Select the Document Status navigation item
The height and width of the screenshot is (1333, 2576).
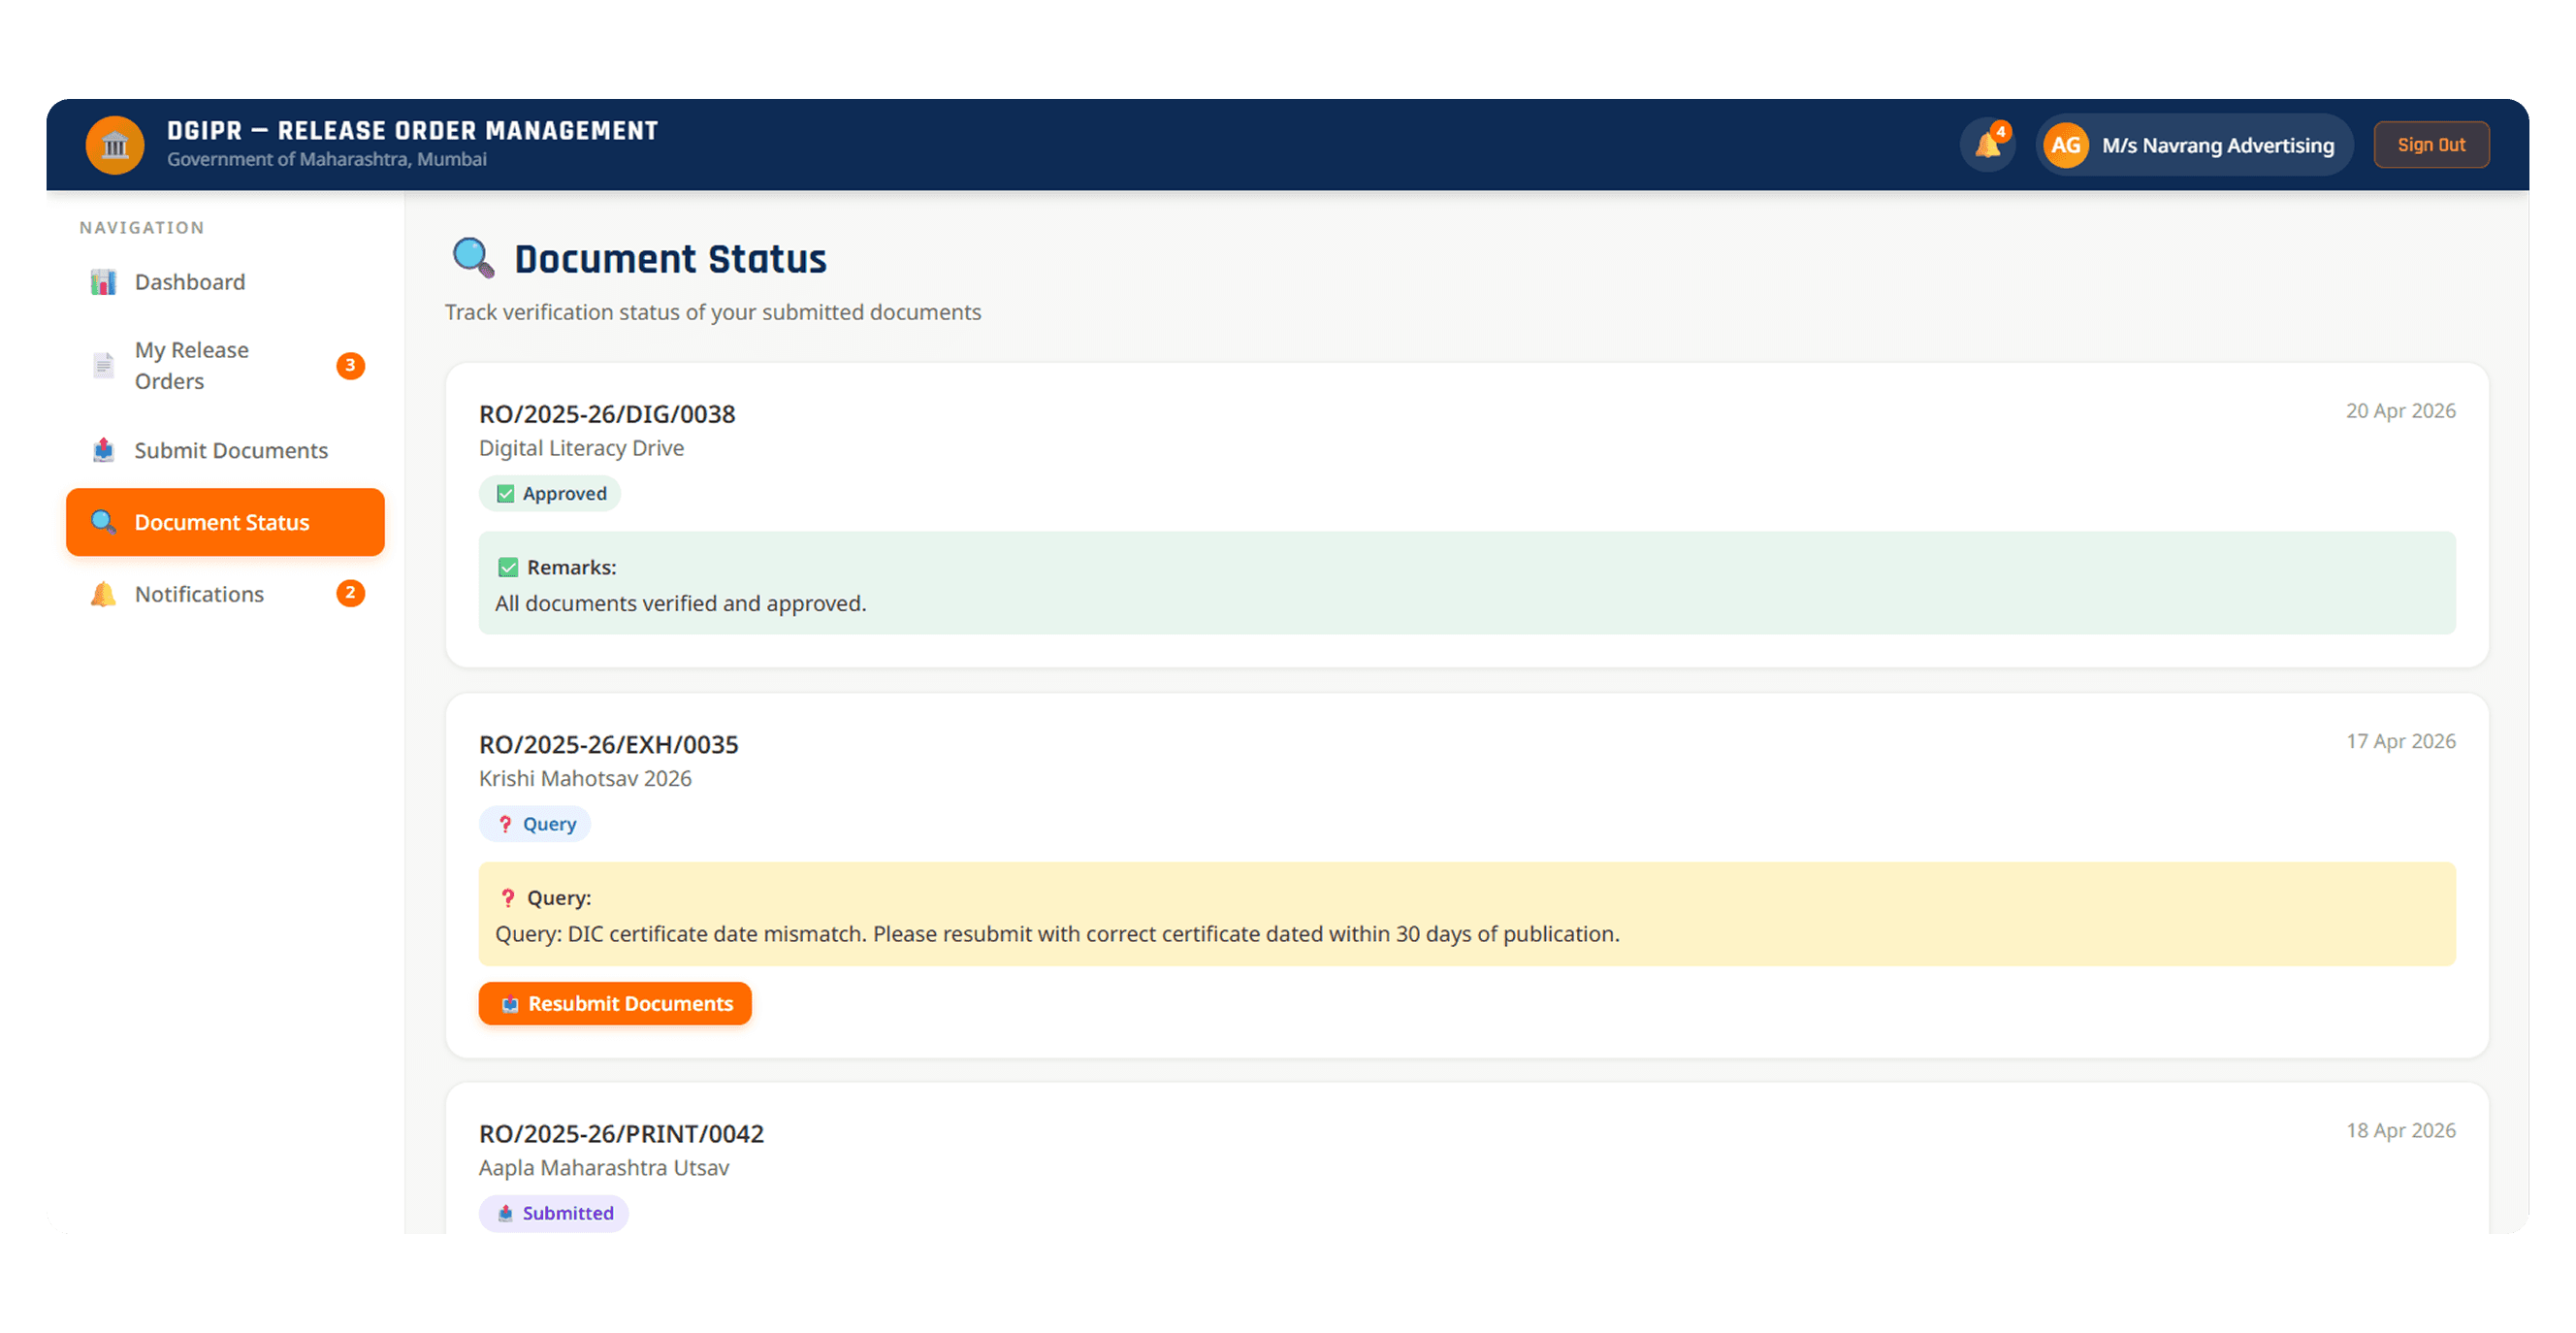pos(225,522)
